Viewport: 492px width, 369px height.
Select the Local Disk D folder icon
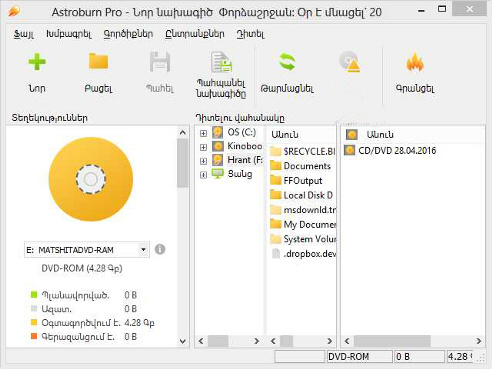coord(276,195)
